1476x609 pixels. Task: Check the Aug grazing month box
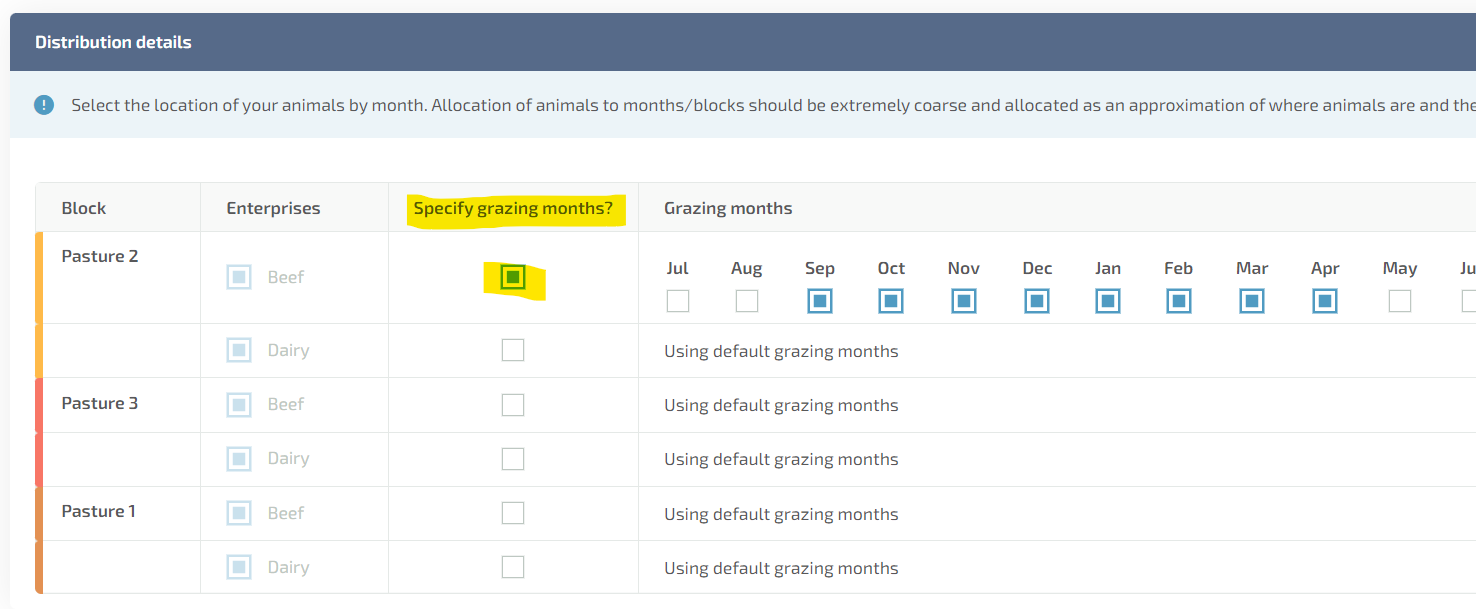pyautogui.click(x=747, y=301)
